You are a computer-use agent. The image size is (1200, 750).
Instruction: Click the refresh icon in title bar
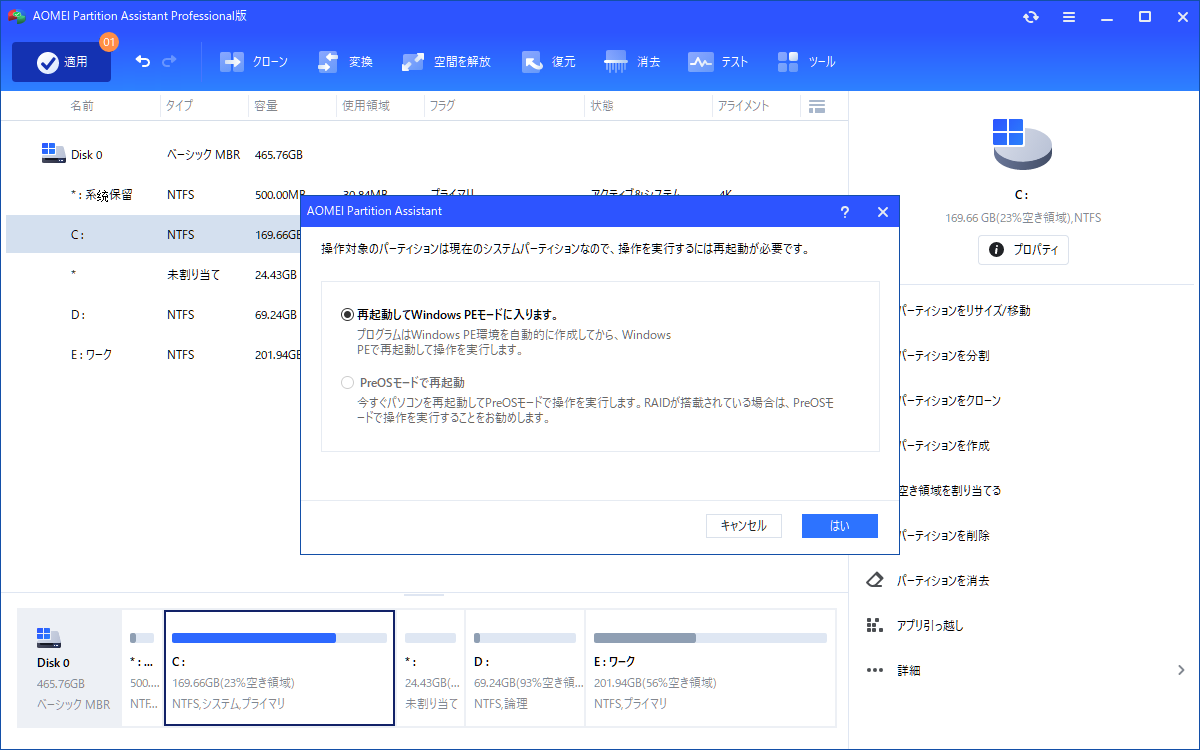coord(1031,17)
